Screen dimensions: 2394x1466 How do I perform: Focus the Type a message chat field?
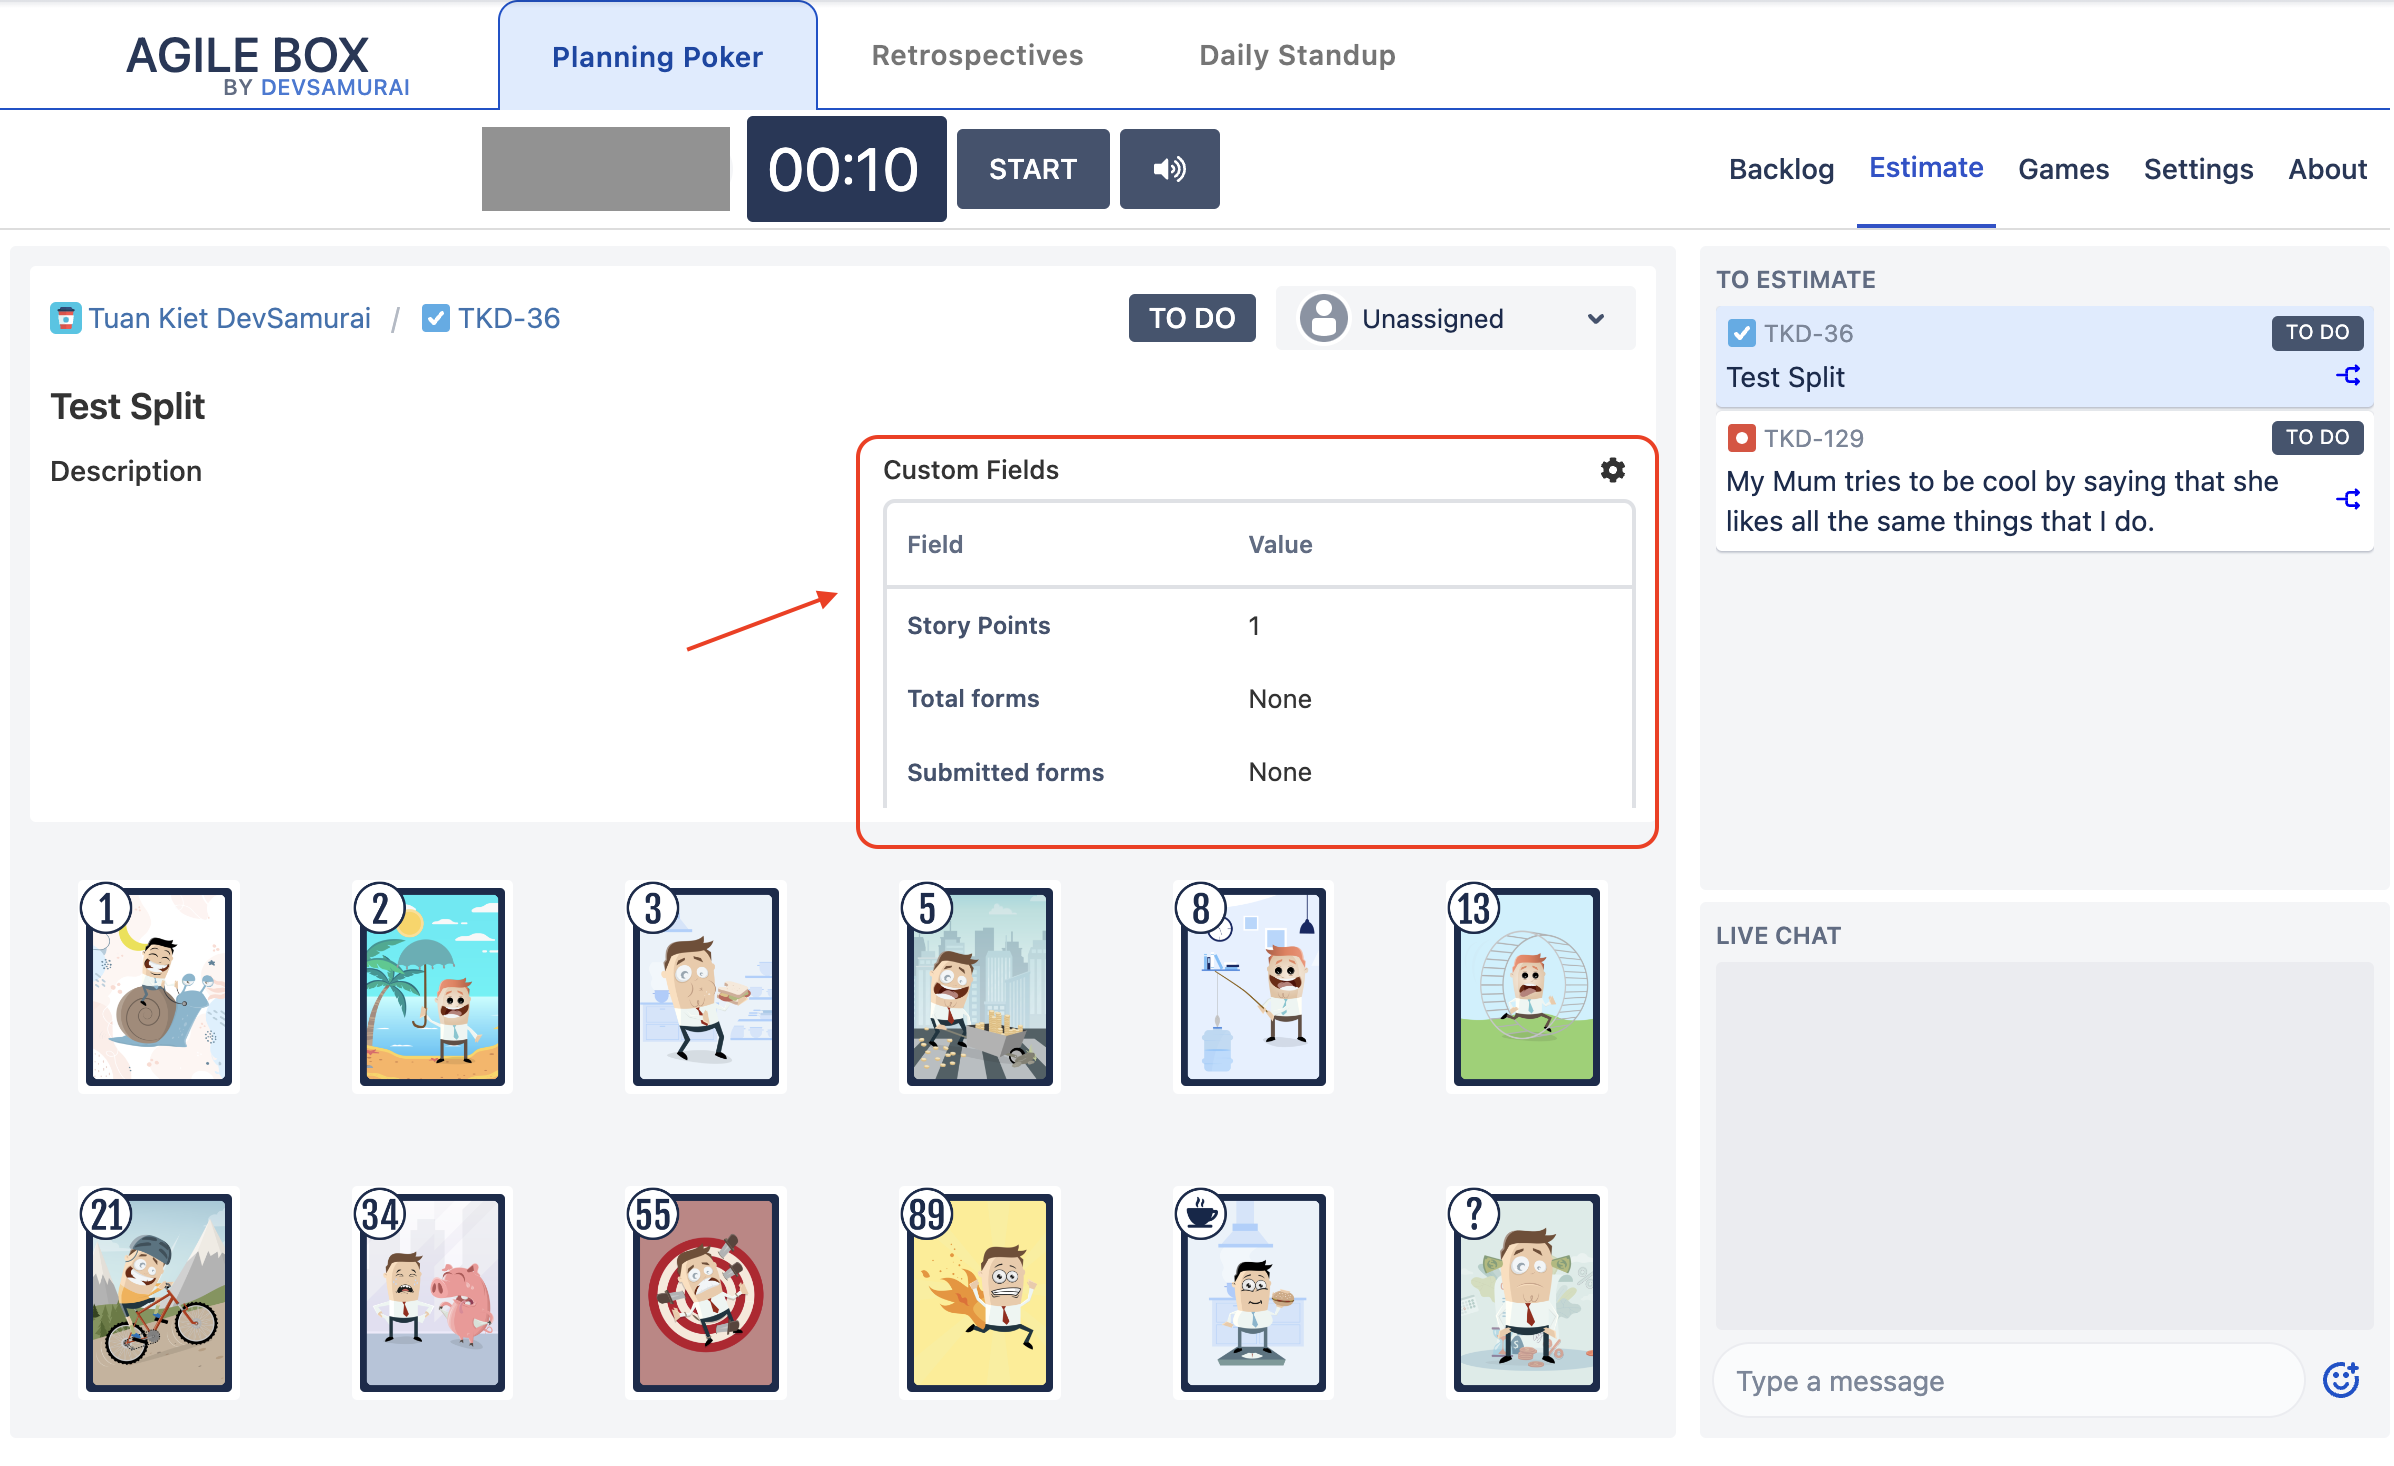(x=2008, y=1380)
